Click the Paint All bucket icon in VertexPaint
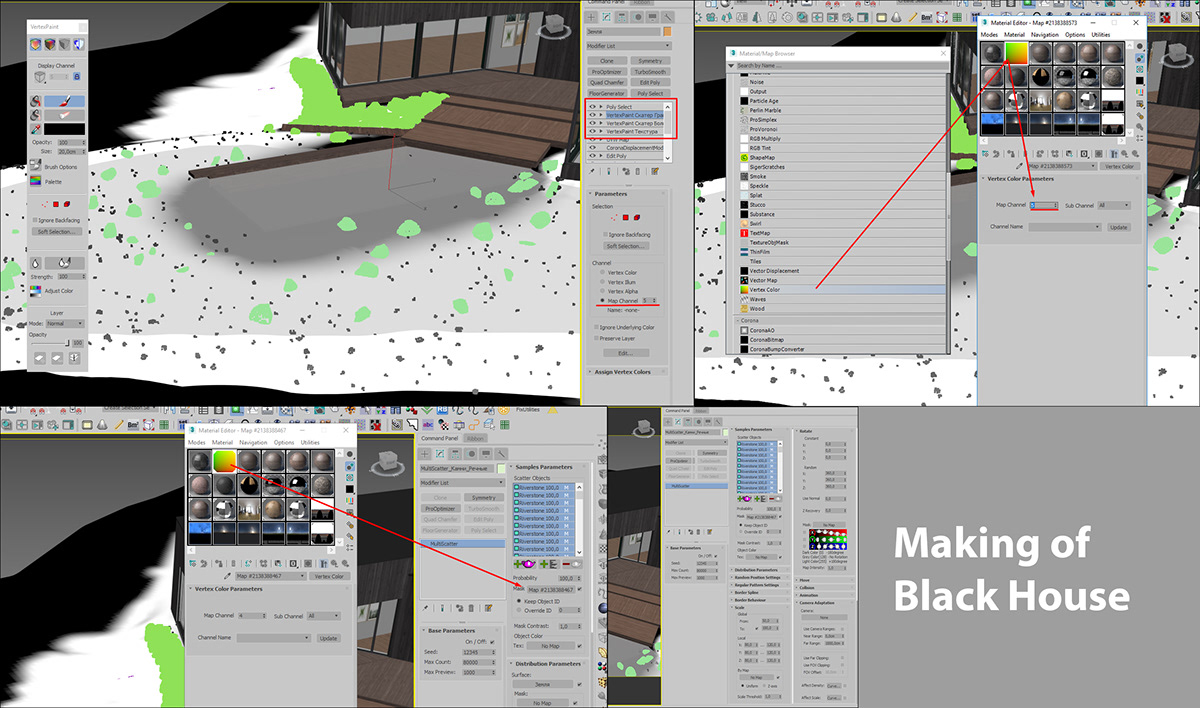Screen dimensions: 1200x708 click(36, 101)
